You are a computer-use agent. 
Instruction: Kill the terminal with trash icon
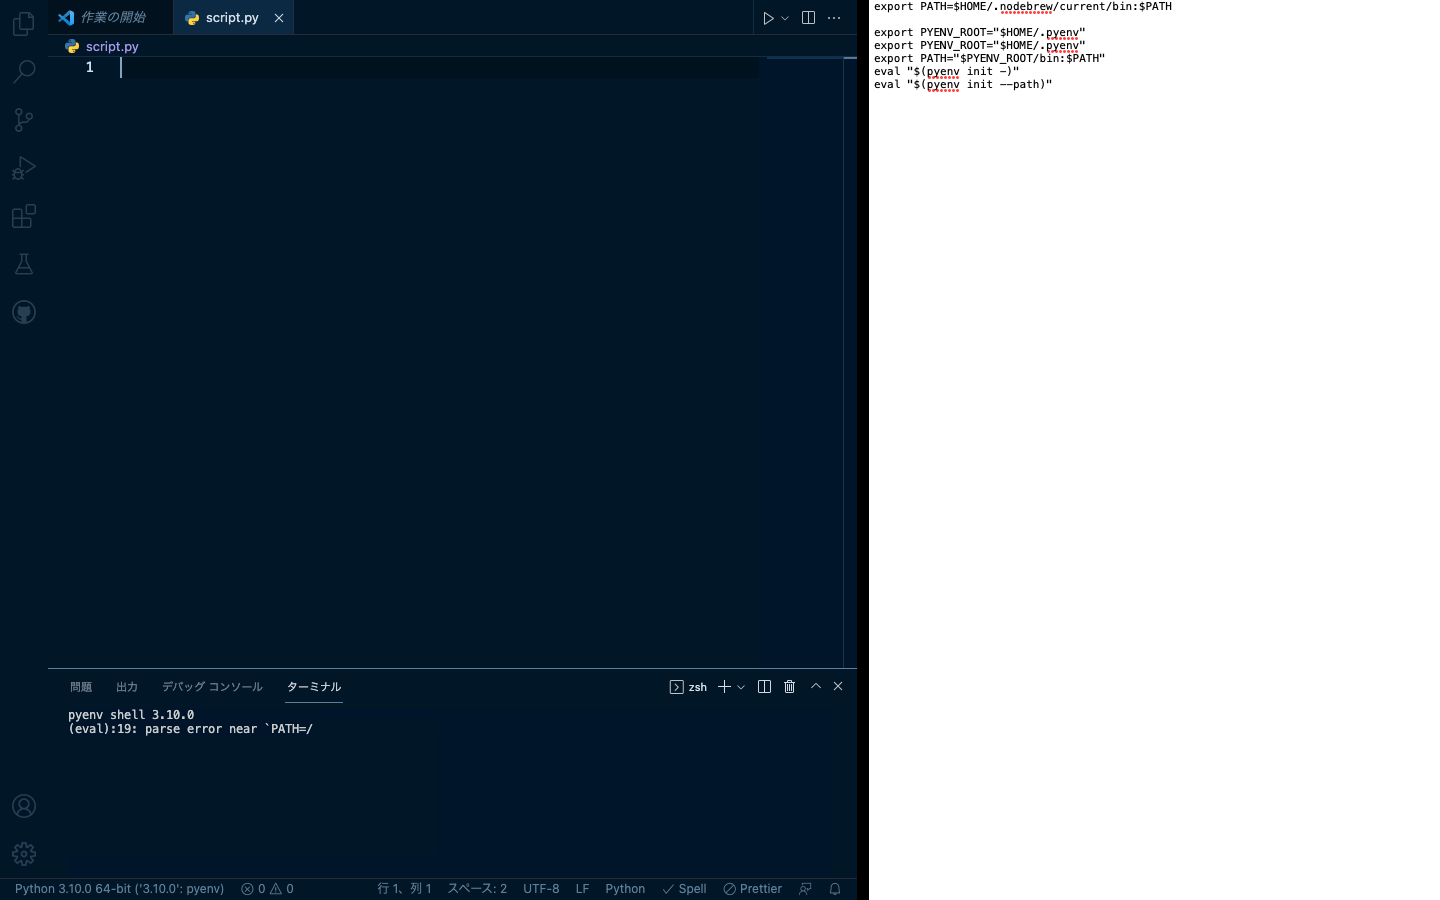tap(789, 687)
